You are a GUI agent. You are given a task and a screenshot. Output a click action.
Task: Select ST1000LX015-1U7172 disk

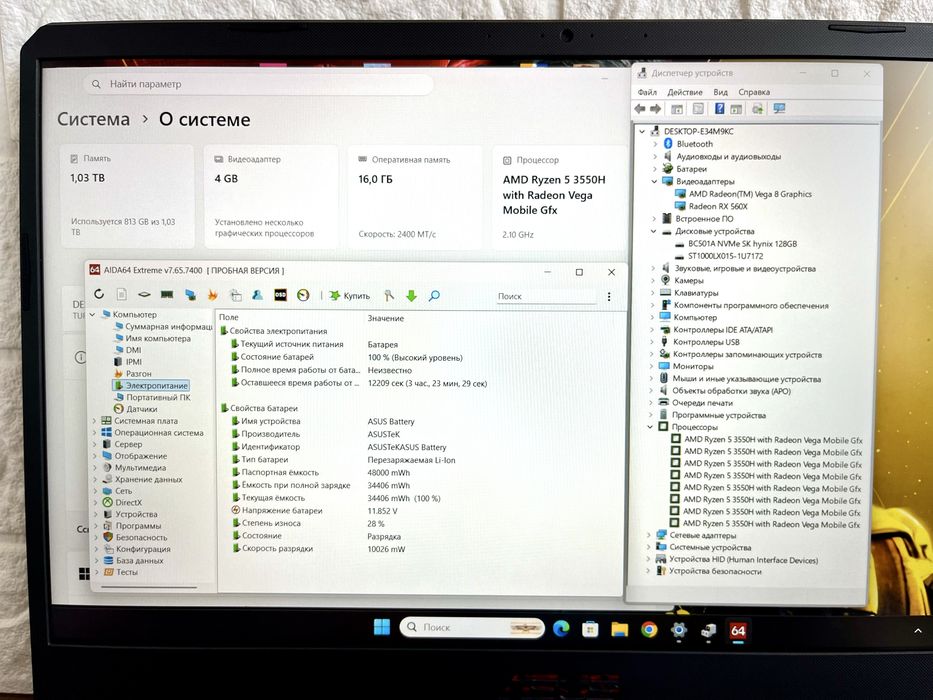(x=718, y=256)
